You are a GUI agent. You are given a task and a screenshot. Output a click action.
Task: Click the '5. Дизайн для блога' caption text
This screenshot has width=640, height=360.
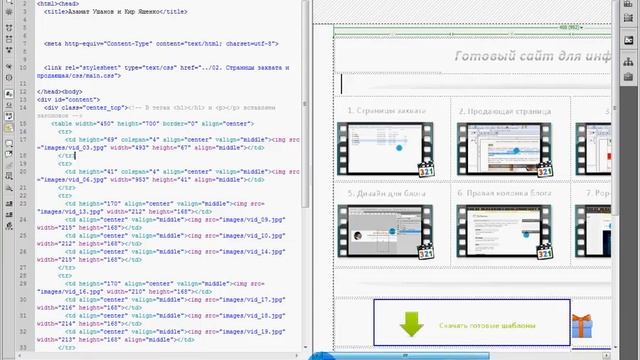coord(387,193)
